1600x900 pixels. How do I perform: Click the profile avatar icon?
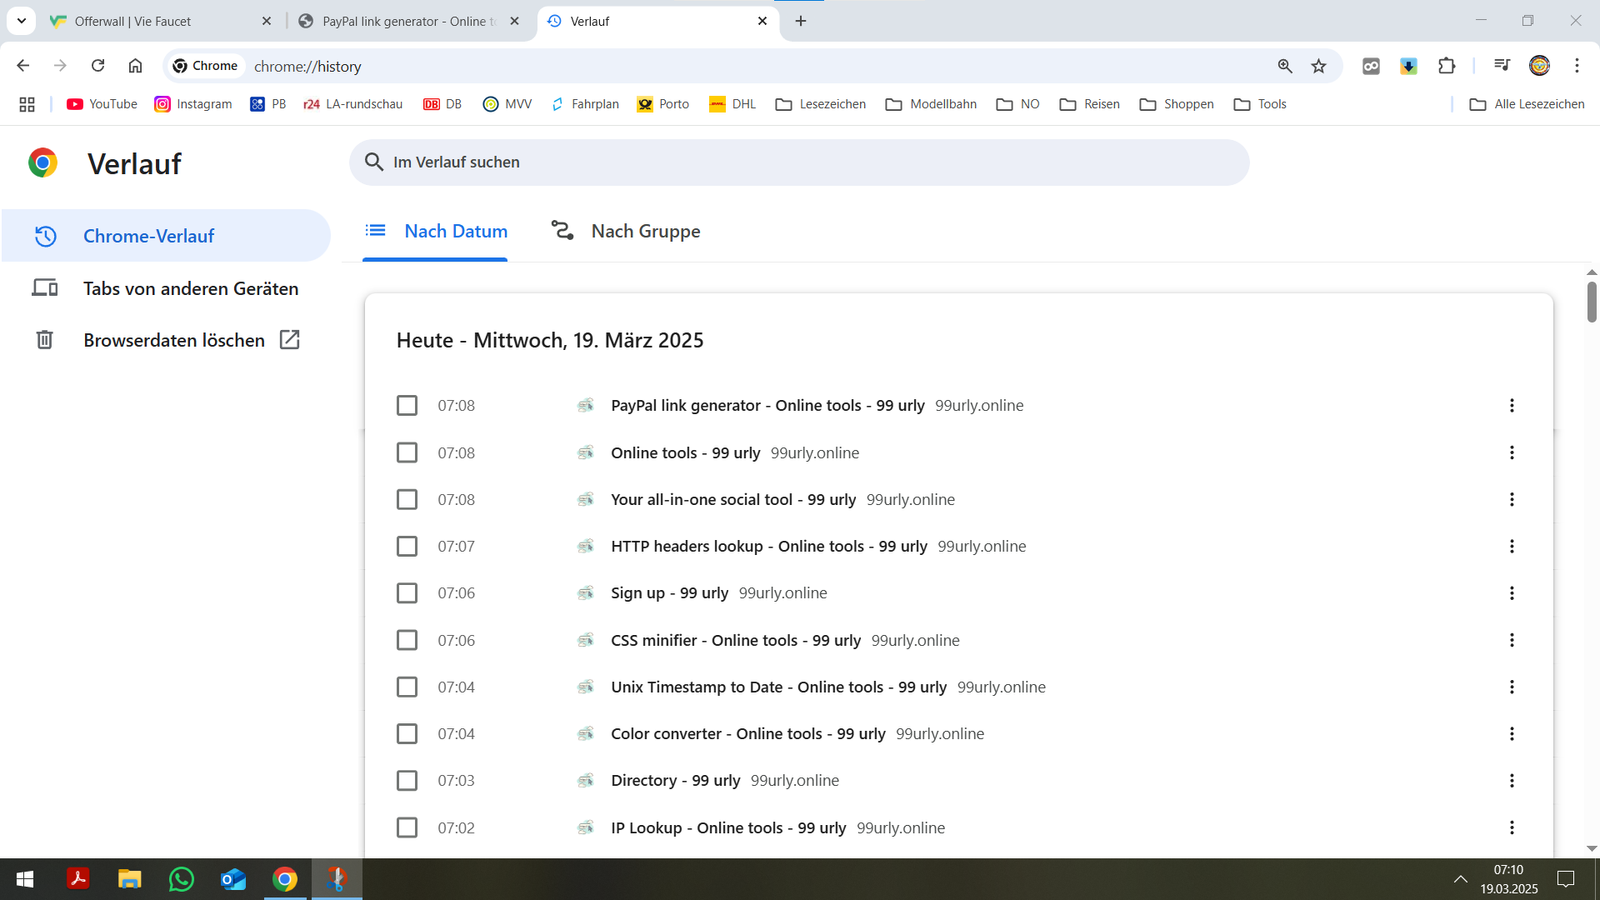tap(1540, 66)
